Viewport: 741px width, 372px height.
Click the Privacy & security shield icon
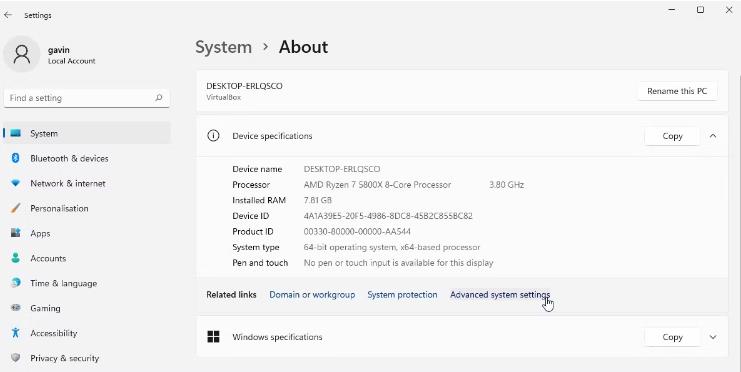(x=16, y=358)
